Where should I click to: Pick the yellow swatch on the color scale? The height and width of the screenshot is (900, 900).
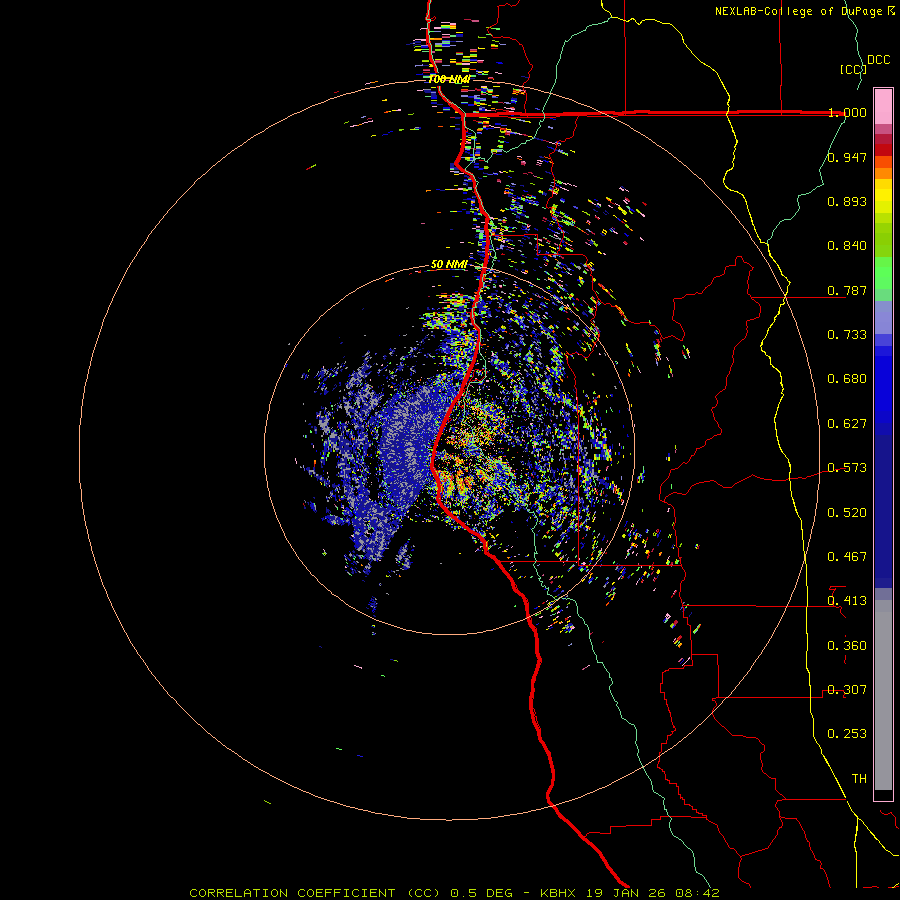(x=883, y=196)
